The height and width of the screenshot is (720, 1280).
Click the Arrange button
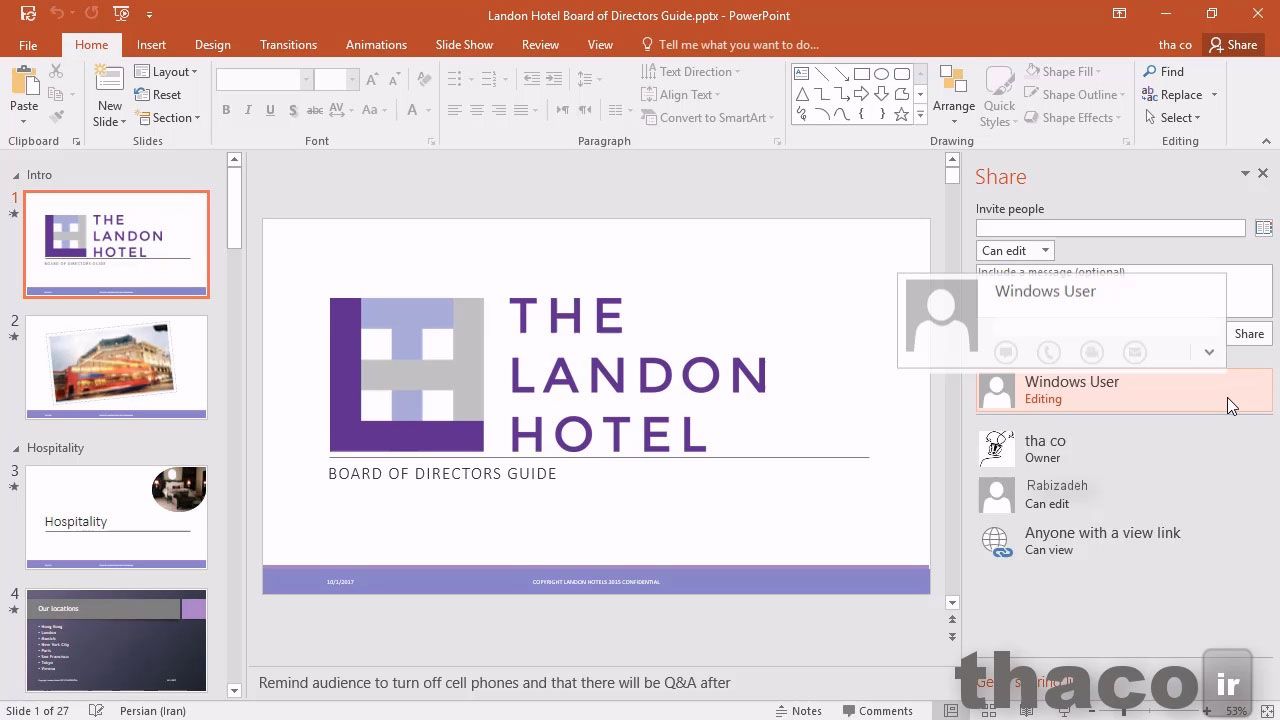pos(954,94)
